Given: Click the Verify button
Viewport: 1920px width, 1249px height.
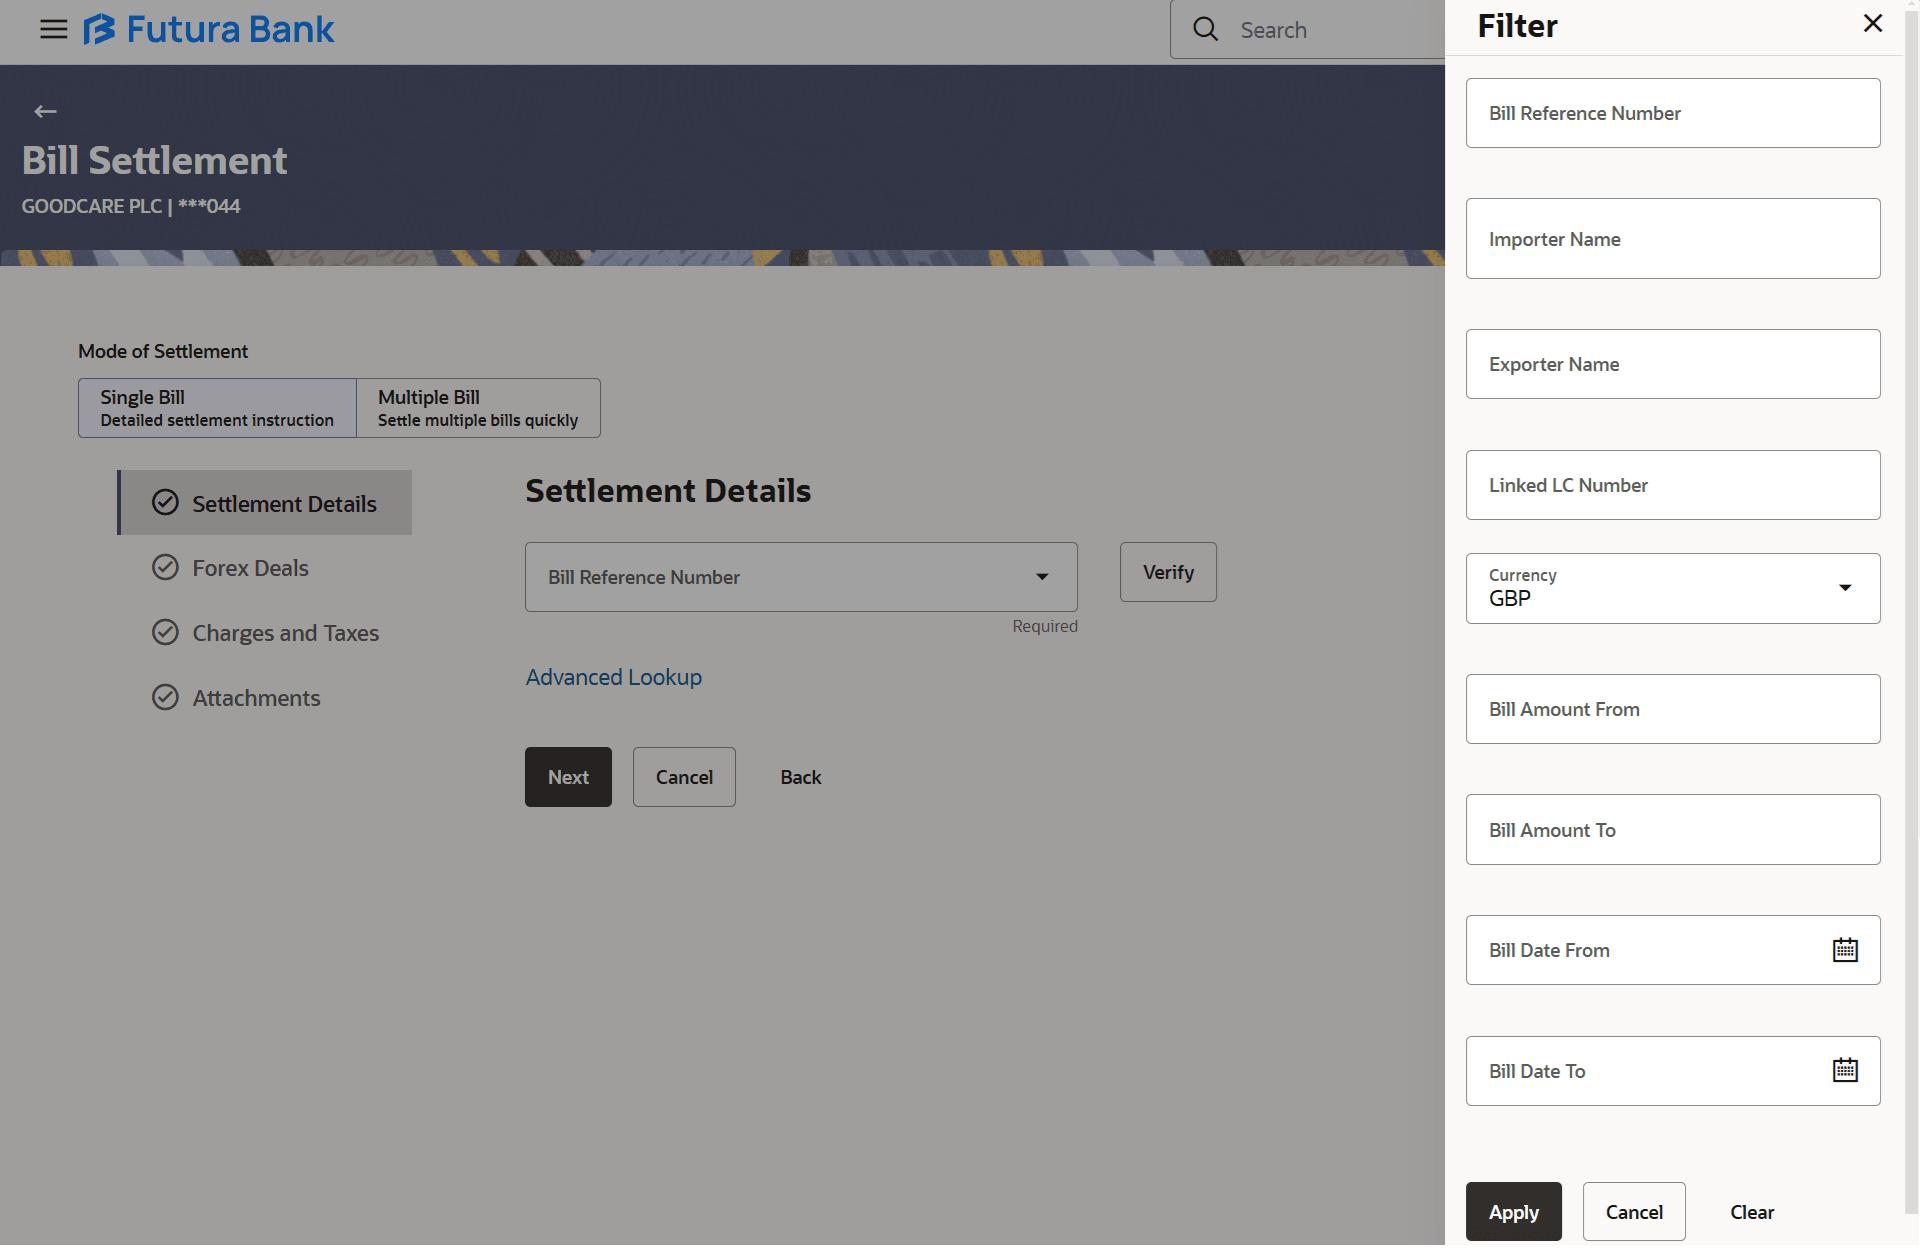Looking at the screenshot, I should pos(1167,572).
